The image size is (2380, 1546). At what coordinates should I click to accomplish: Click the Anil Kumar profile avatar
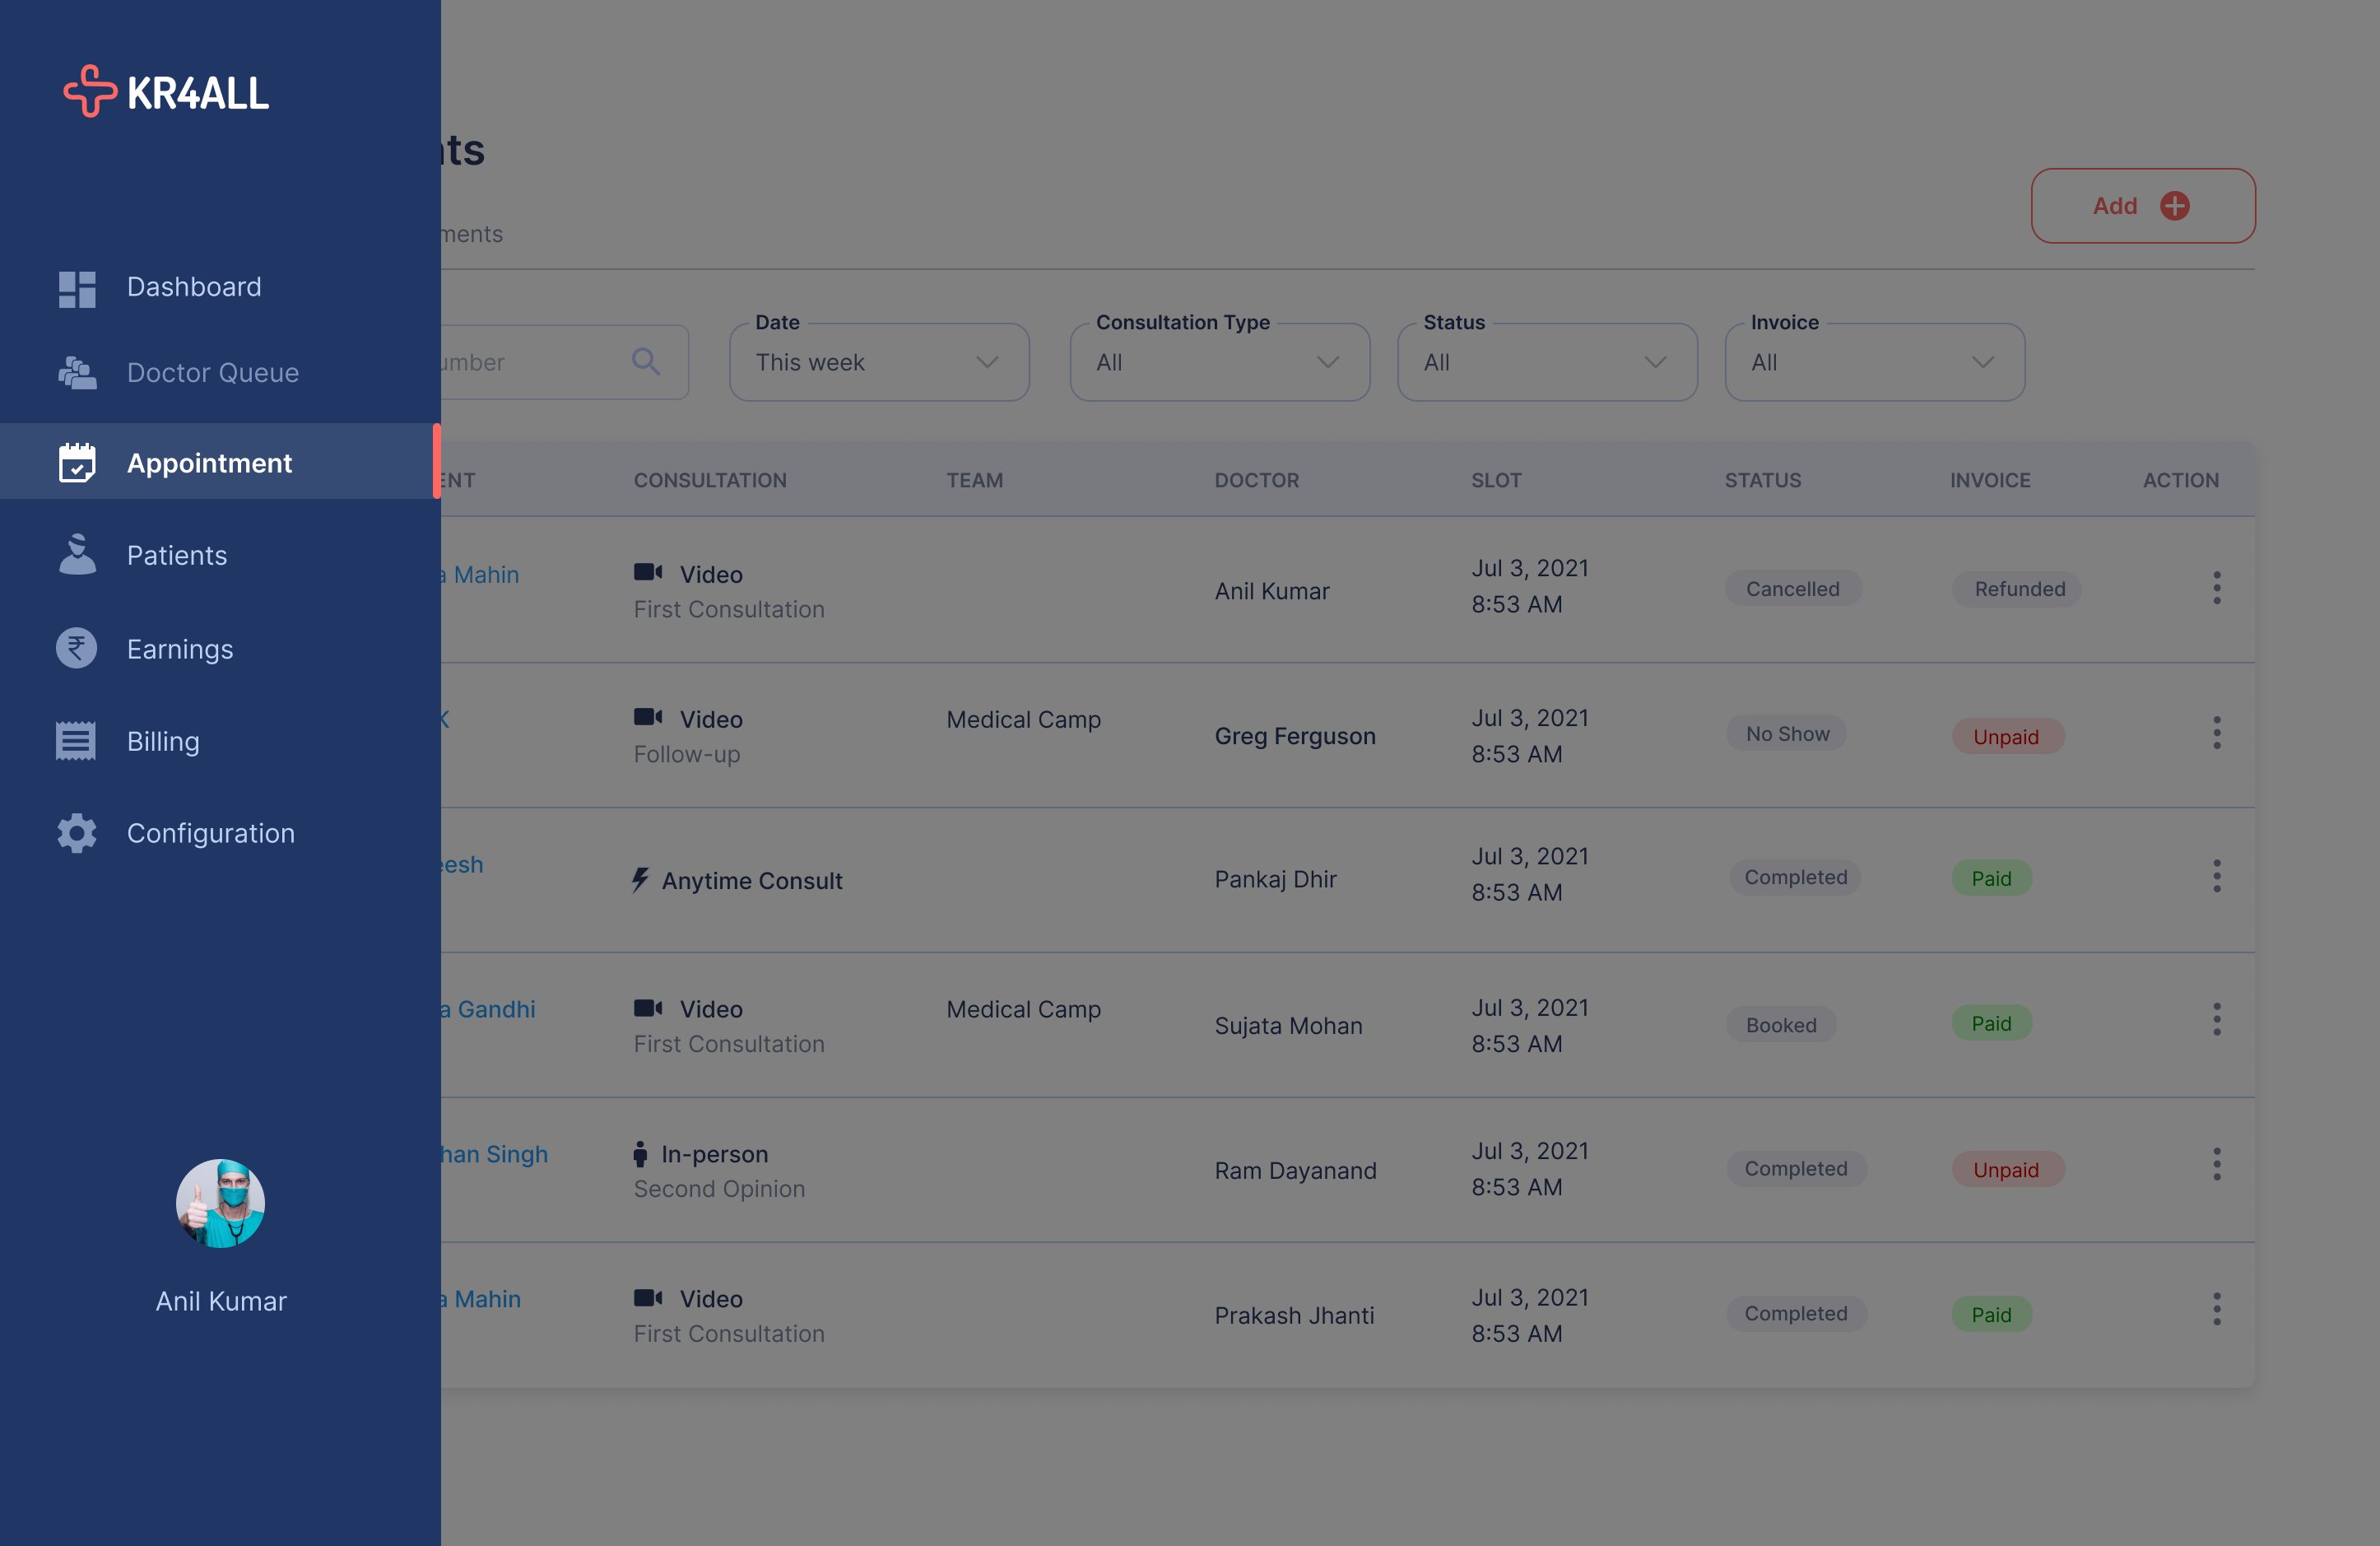coord(220,1203)
